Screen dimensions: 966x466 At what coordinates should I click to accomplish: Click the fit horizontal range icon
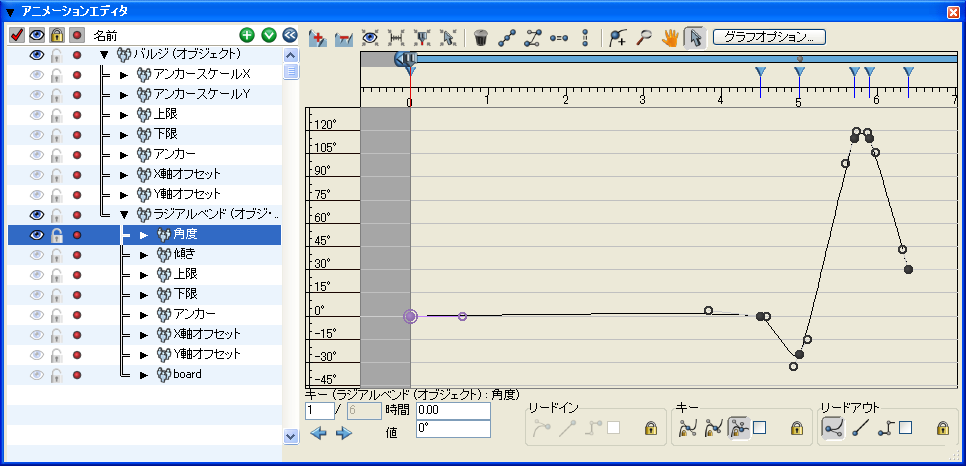tap(396, 38)
